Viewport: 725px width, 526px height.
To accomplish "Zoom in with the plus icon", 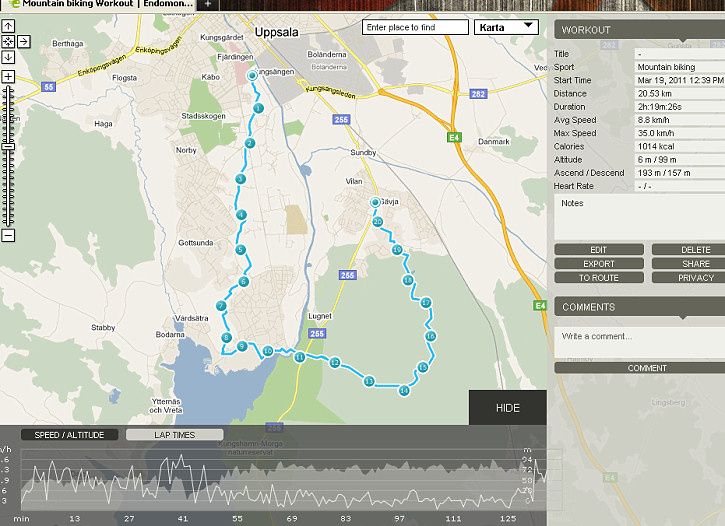I will pos(8,76).
